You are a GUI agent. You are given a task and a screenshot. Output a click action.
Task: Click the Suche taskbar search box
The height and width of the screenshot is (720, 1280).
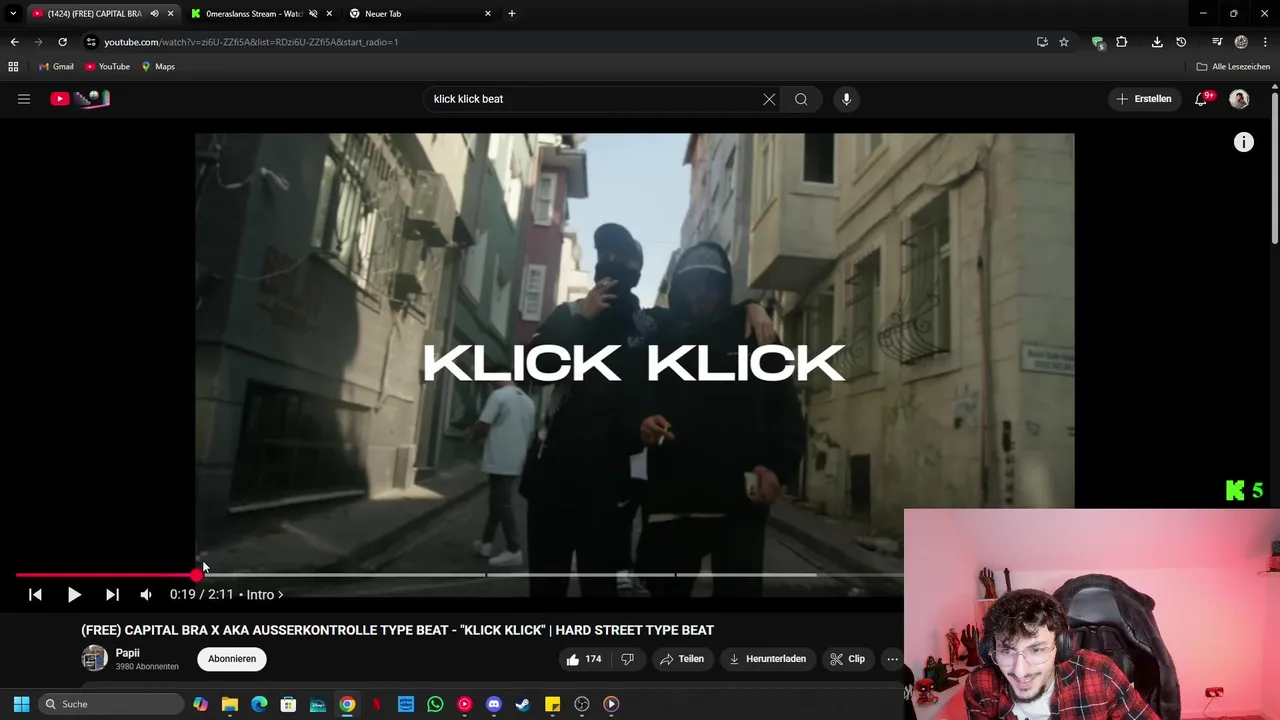(x=110, y=704)
